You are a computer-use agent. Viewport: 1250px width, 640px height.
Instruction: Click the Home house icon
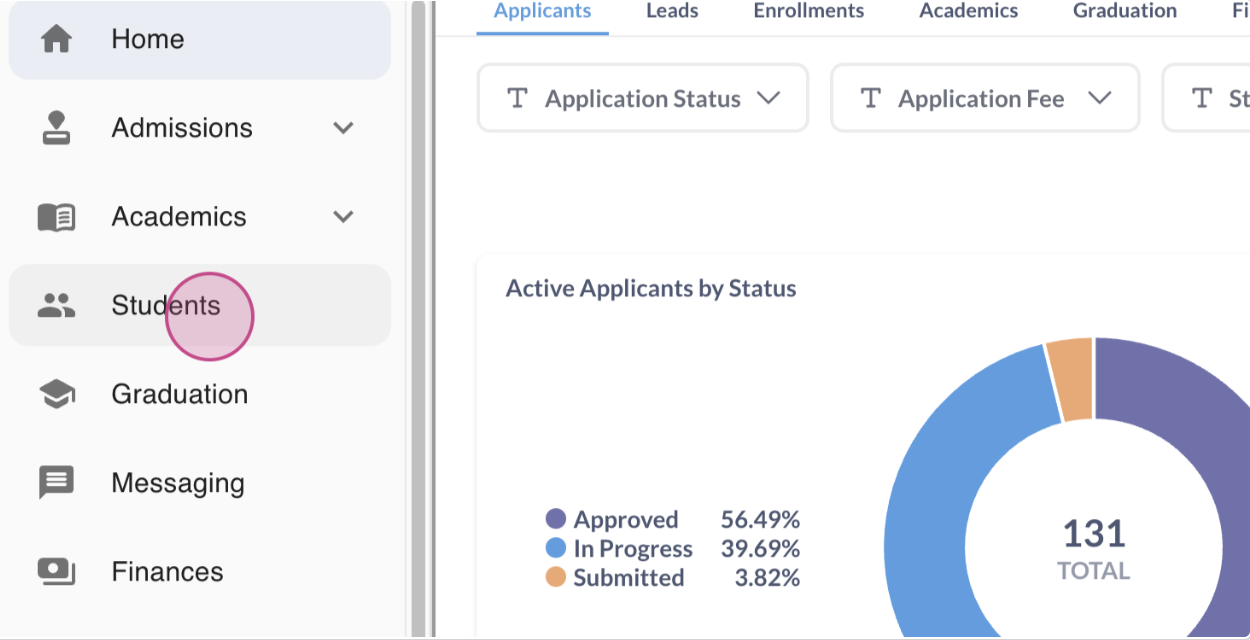[56, 39]
